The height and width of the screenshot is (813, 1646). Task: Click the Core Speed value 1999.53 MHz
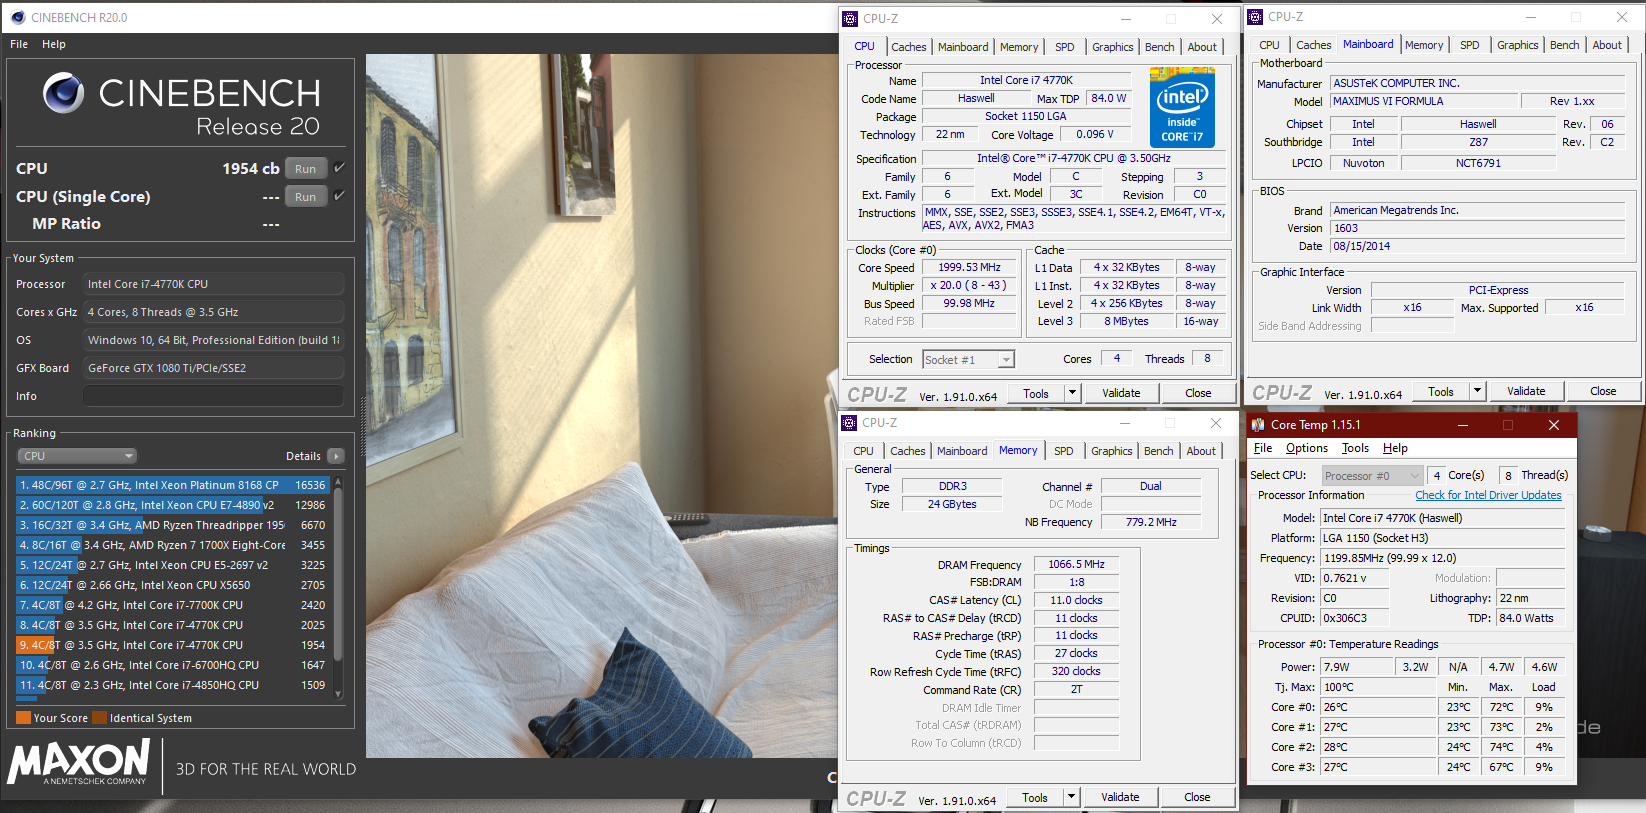pos(969,268)
